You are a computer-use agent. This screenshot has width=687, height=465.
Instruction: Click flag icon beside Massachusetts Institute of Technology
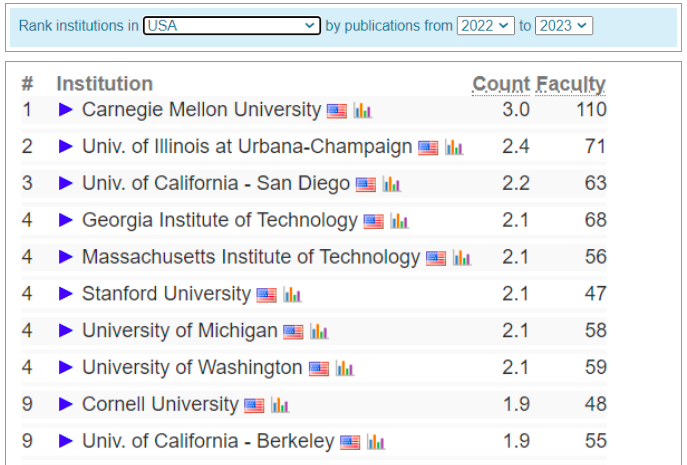click(x=436, y=258)
